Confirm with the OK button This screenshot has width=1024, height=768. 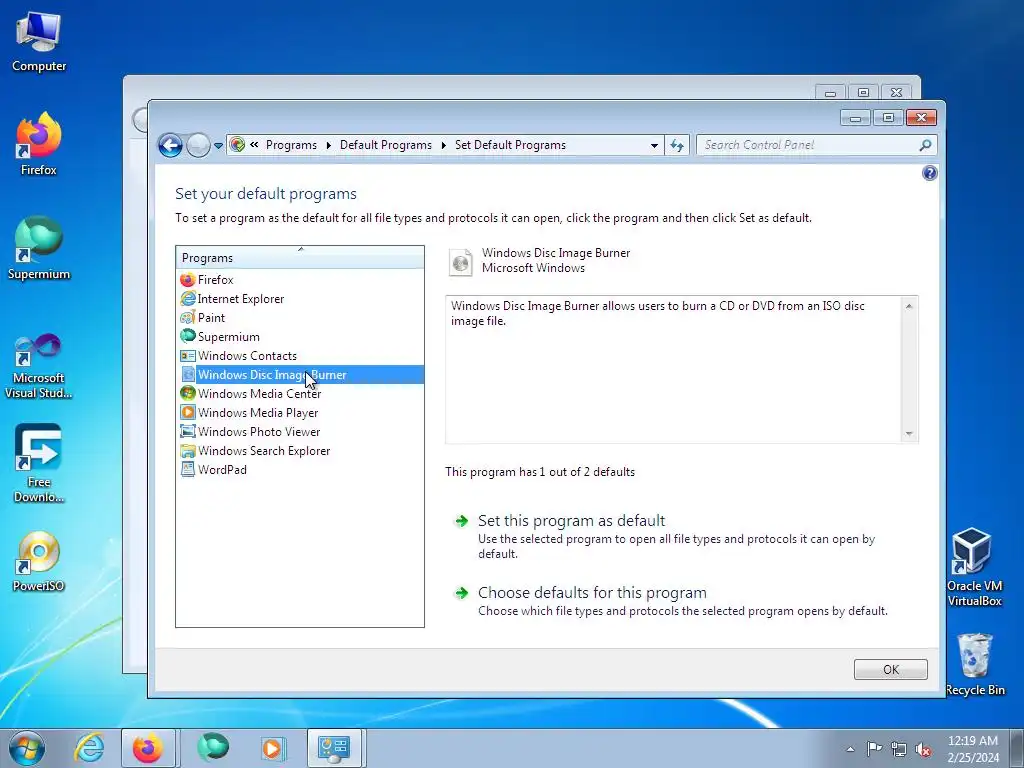click(891, 669)
